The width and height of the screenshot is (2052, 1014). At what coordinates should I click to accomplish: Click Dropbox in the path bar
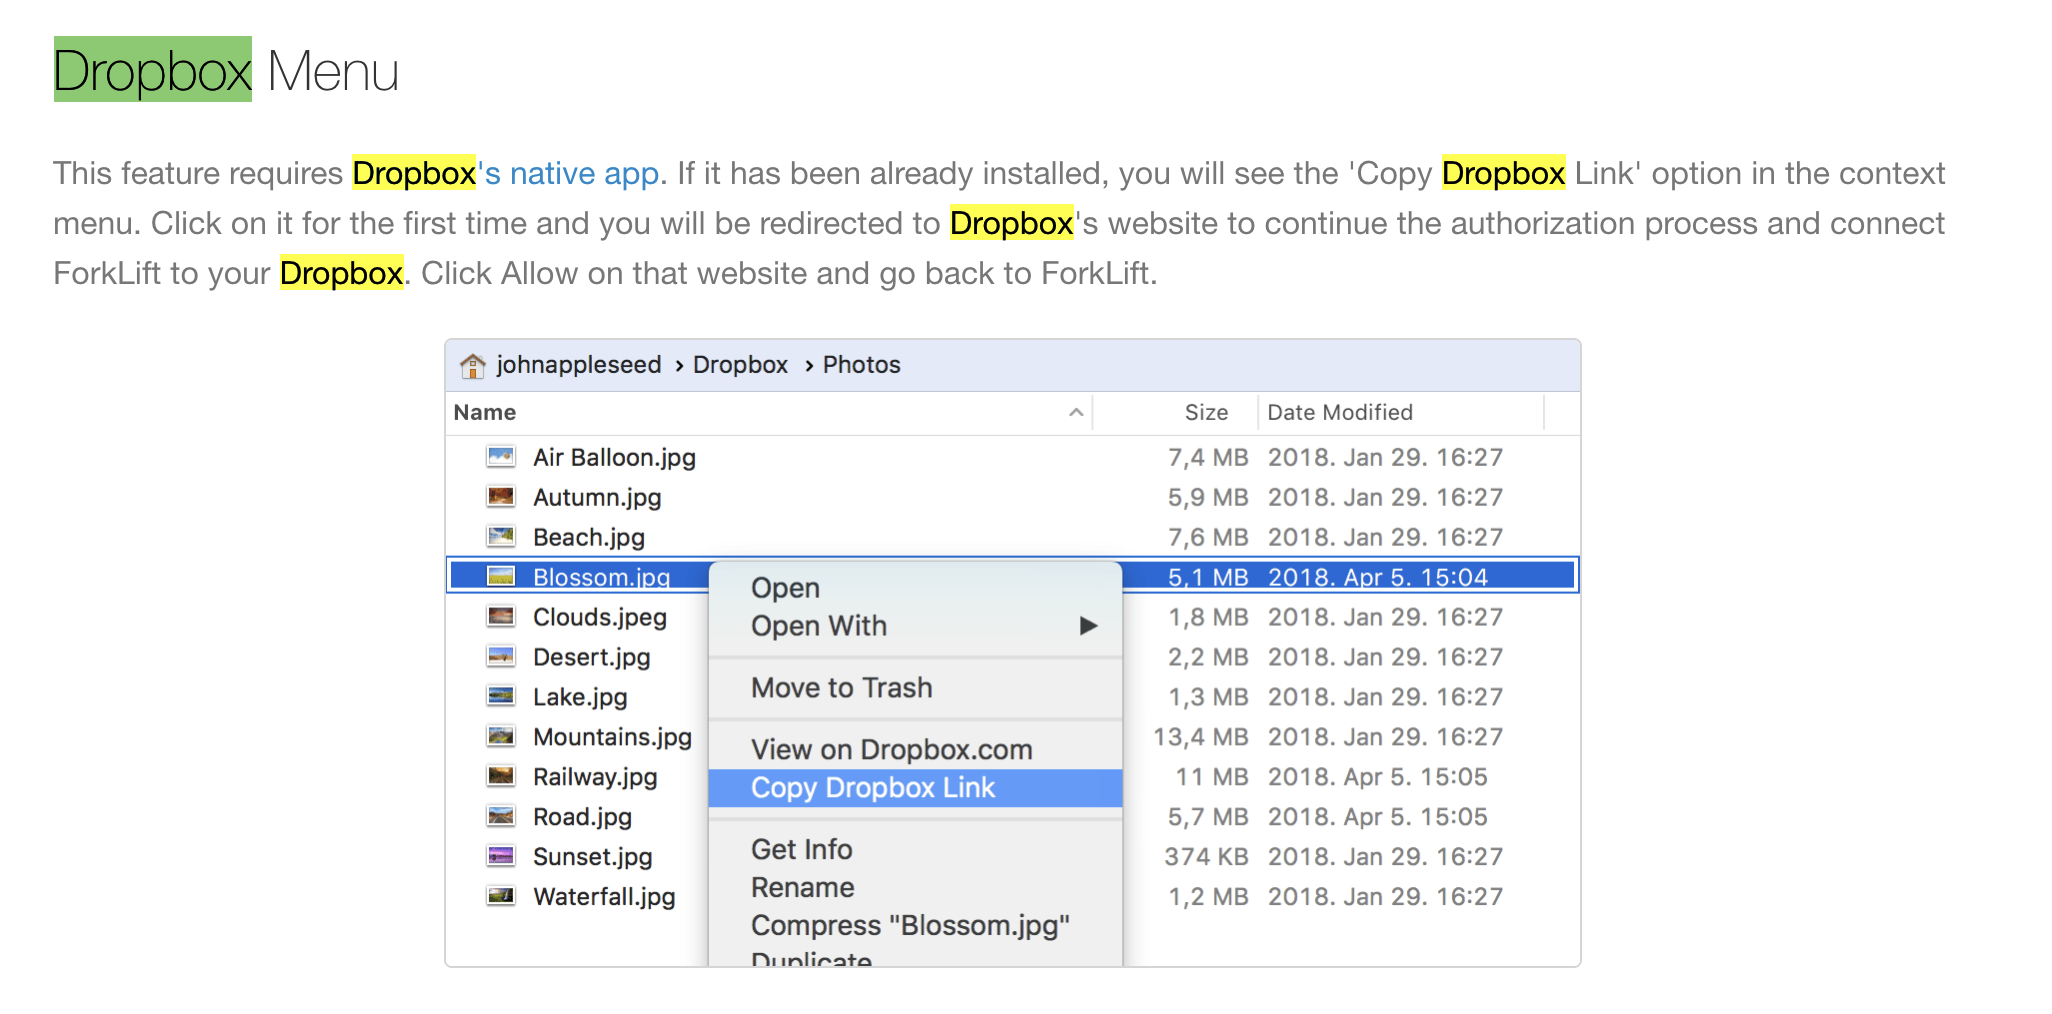(x=740, y=365)
